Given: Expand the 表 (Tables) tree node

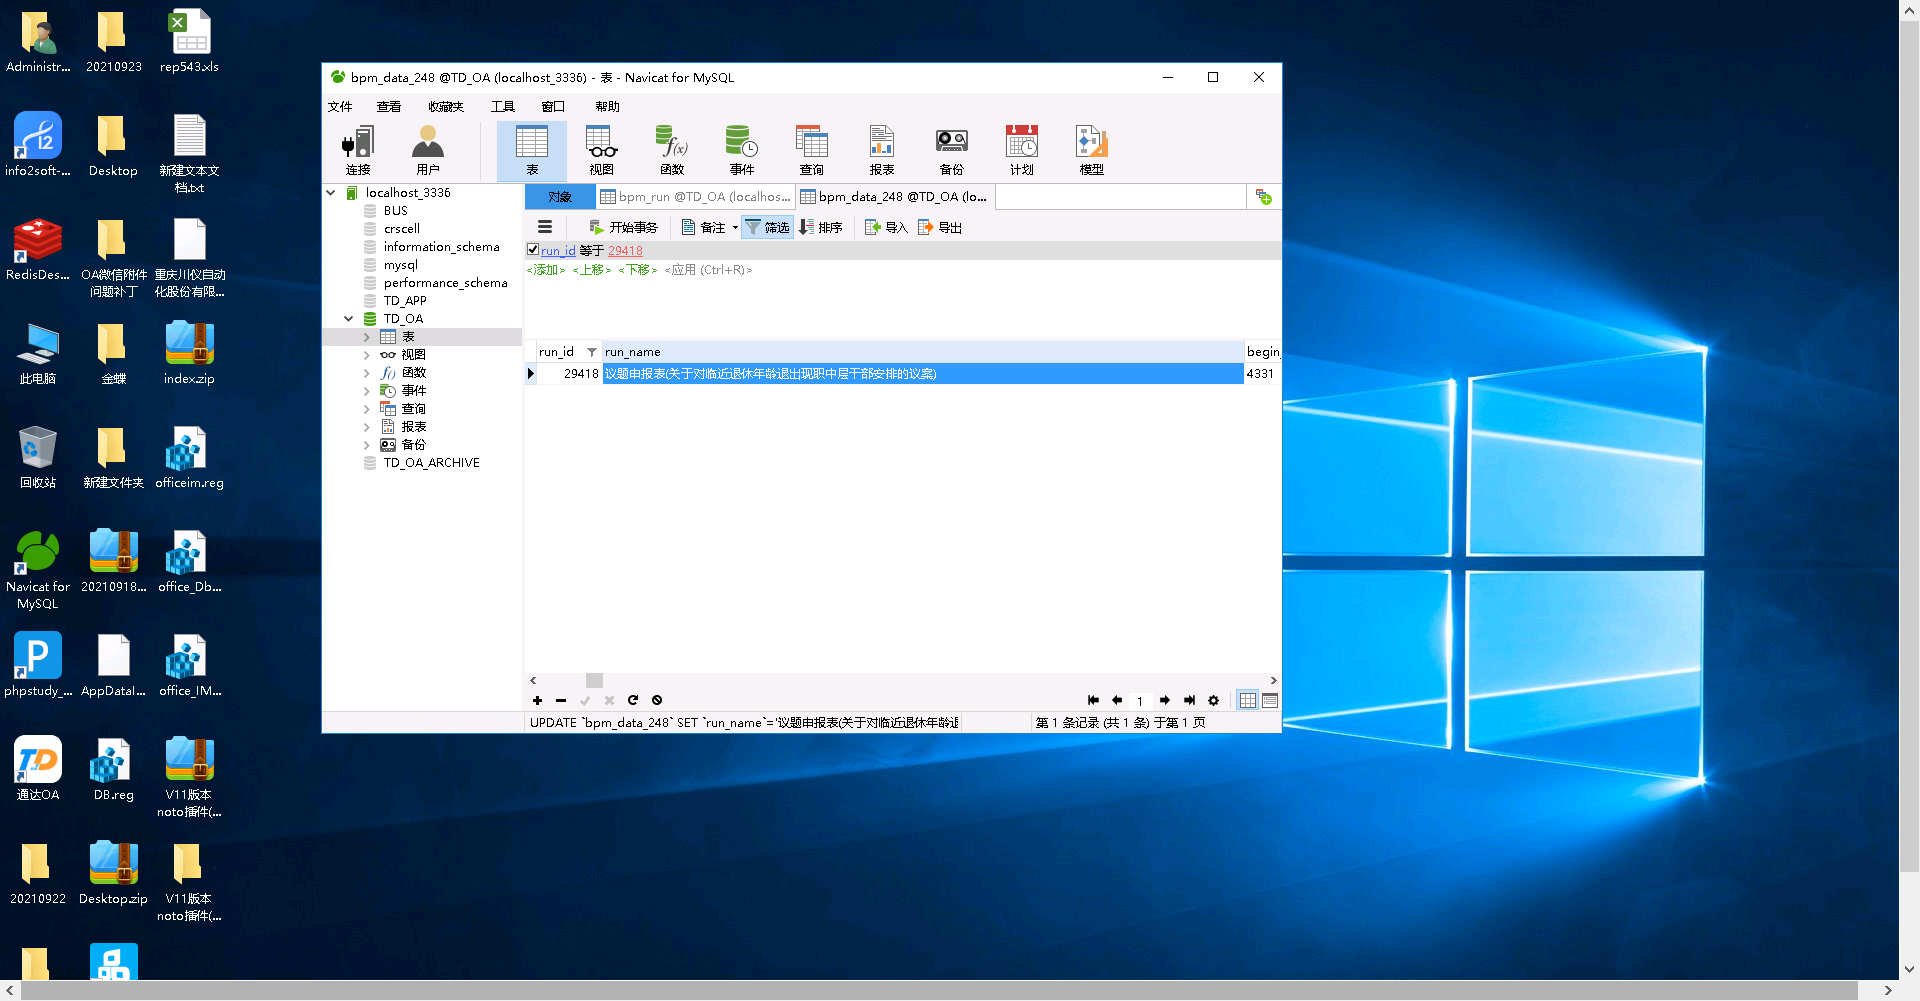Looking at the screenshot, I should 367,337.
